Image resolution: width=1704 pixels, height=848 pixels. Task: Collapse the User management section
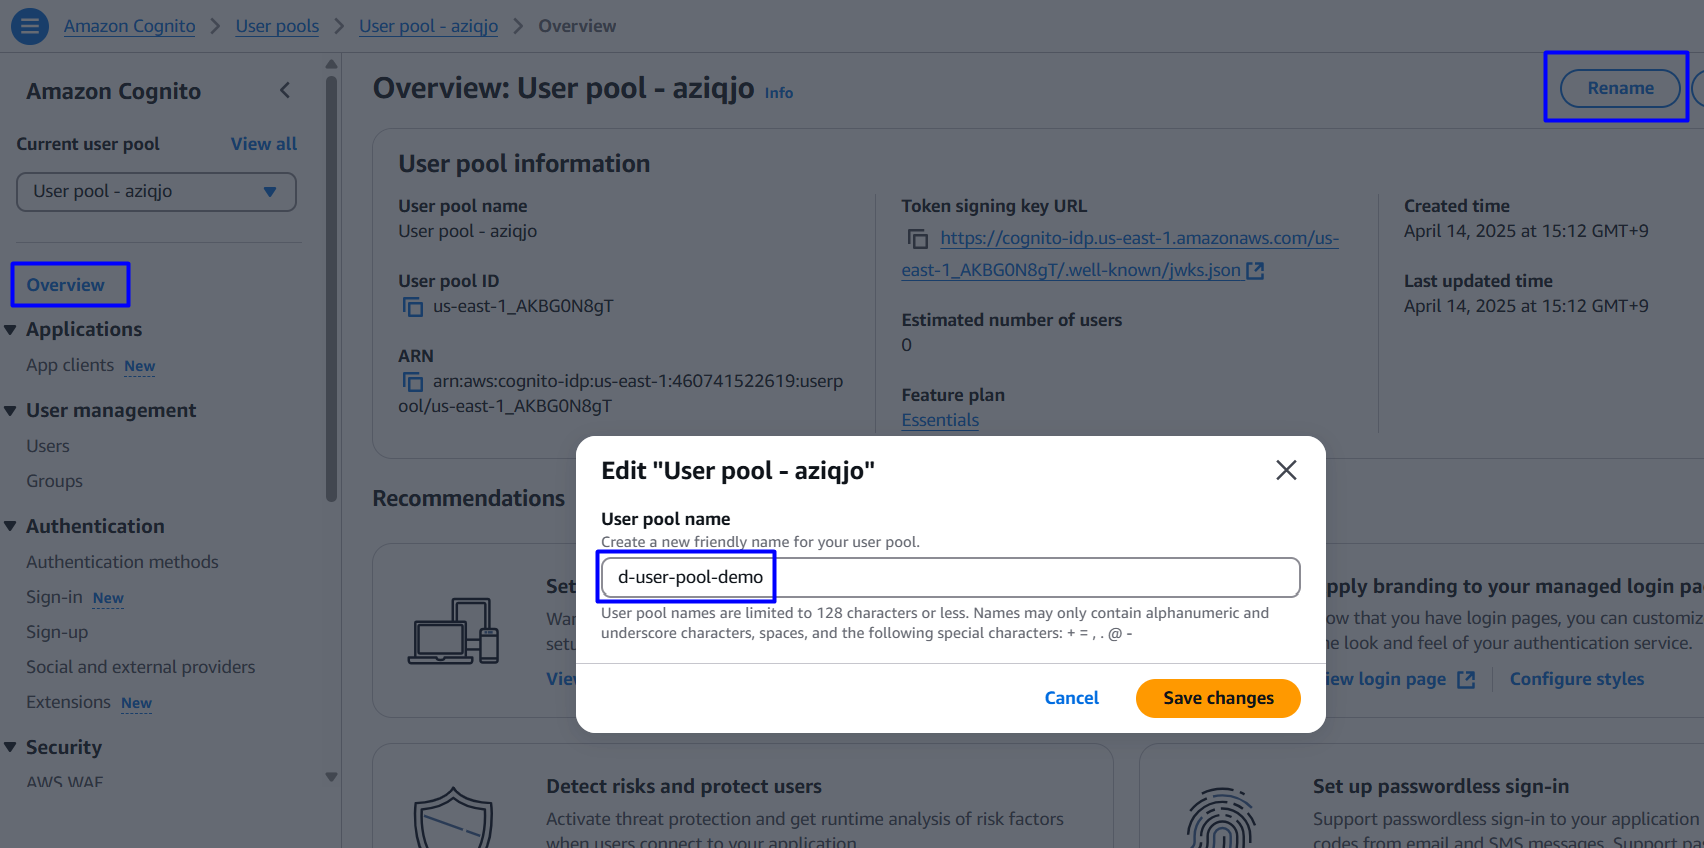[x=11, y=411]
